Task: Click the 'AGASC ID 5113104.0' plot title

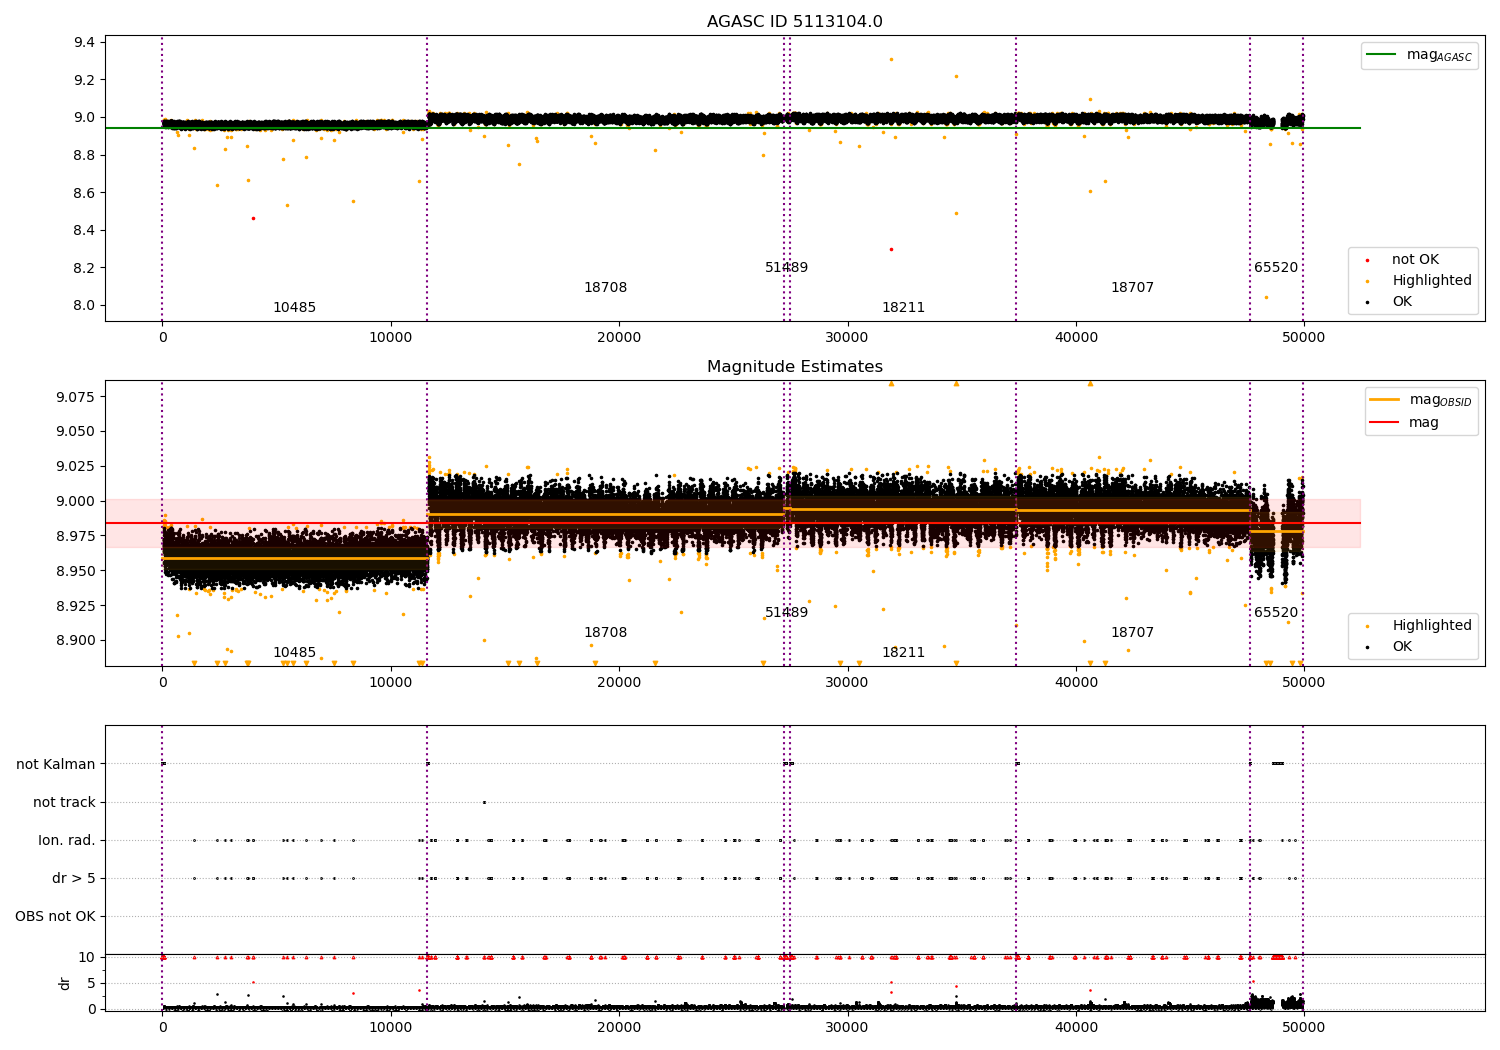Action: [x=794, y=22]
